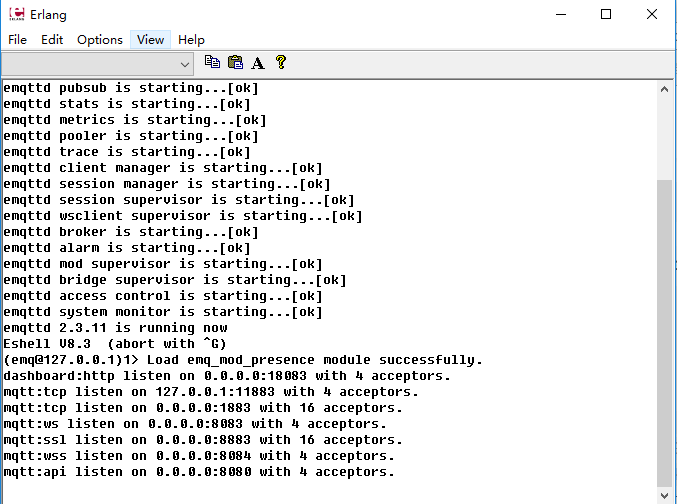677x504 pixels.
Task: Click the 'emqttd session manager is starting' line
Action: tap(167, 184)
